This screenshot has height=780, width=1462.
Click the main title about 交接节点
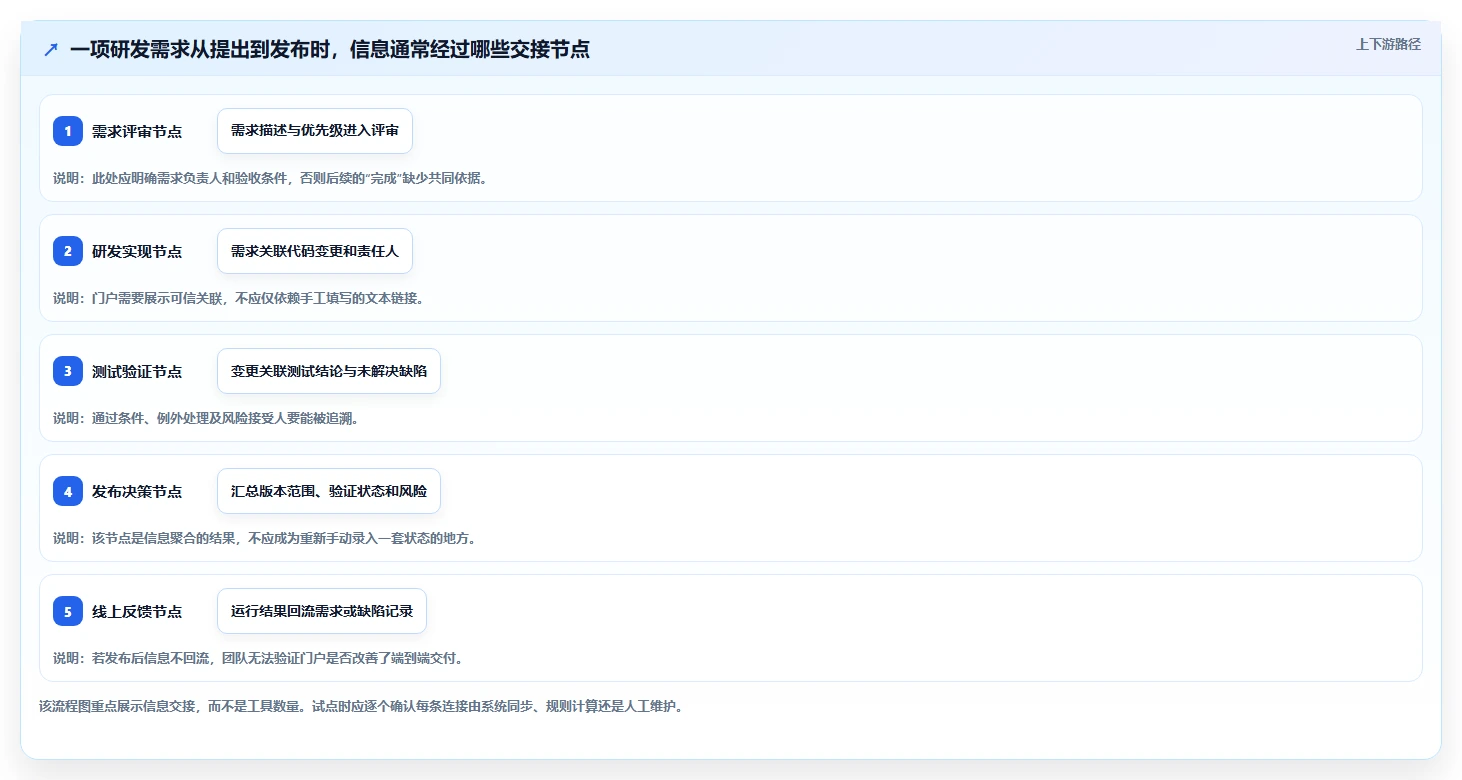coord(330,49)
